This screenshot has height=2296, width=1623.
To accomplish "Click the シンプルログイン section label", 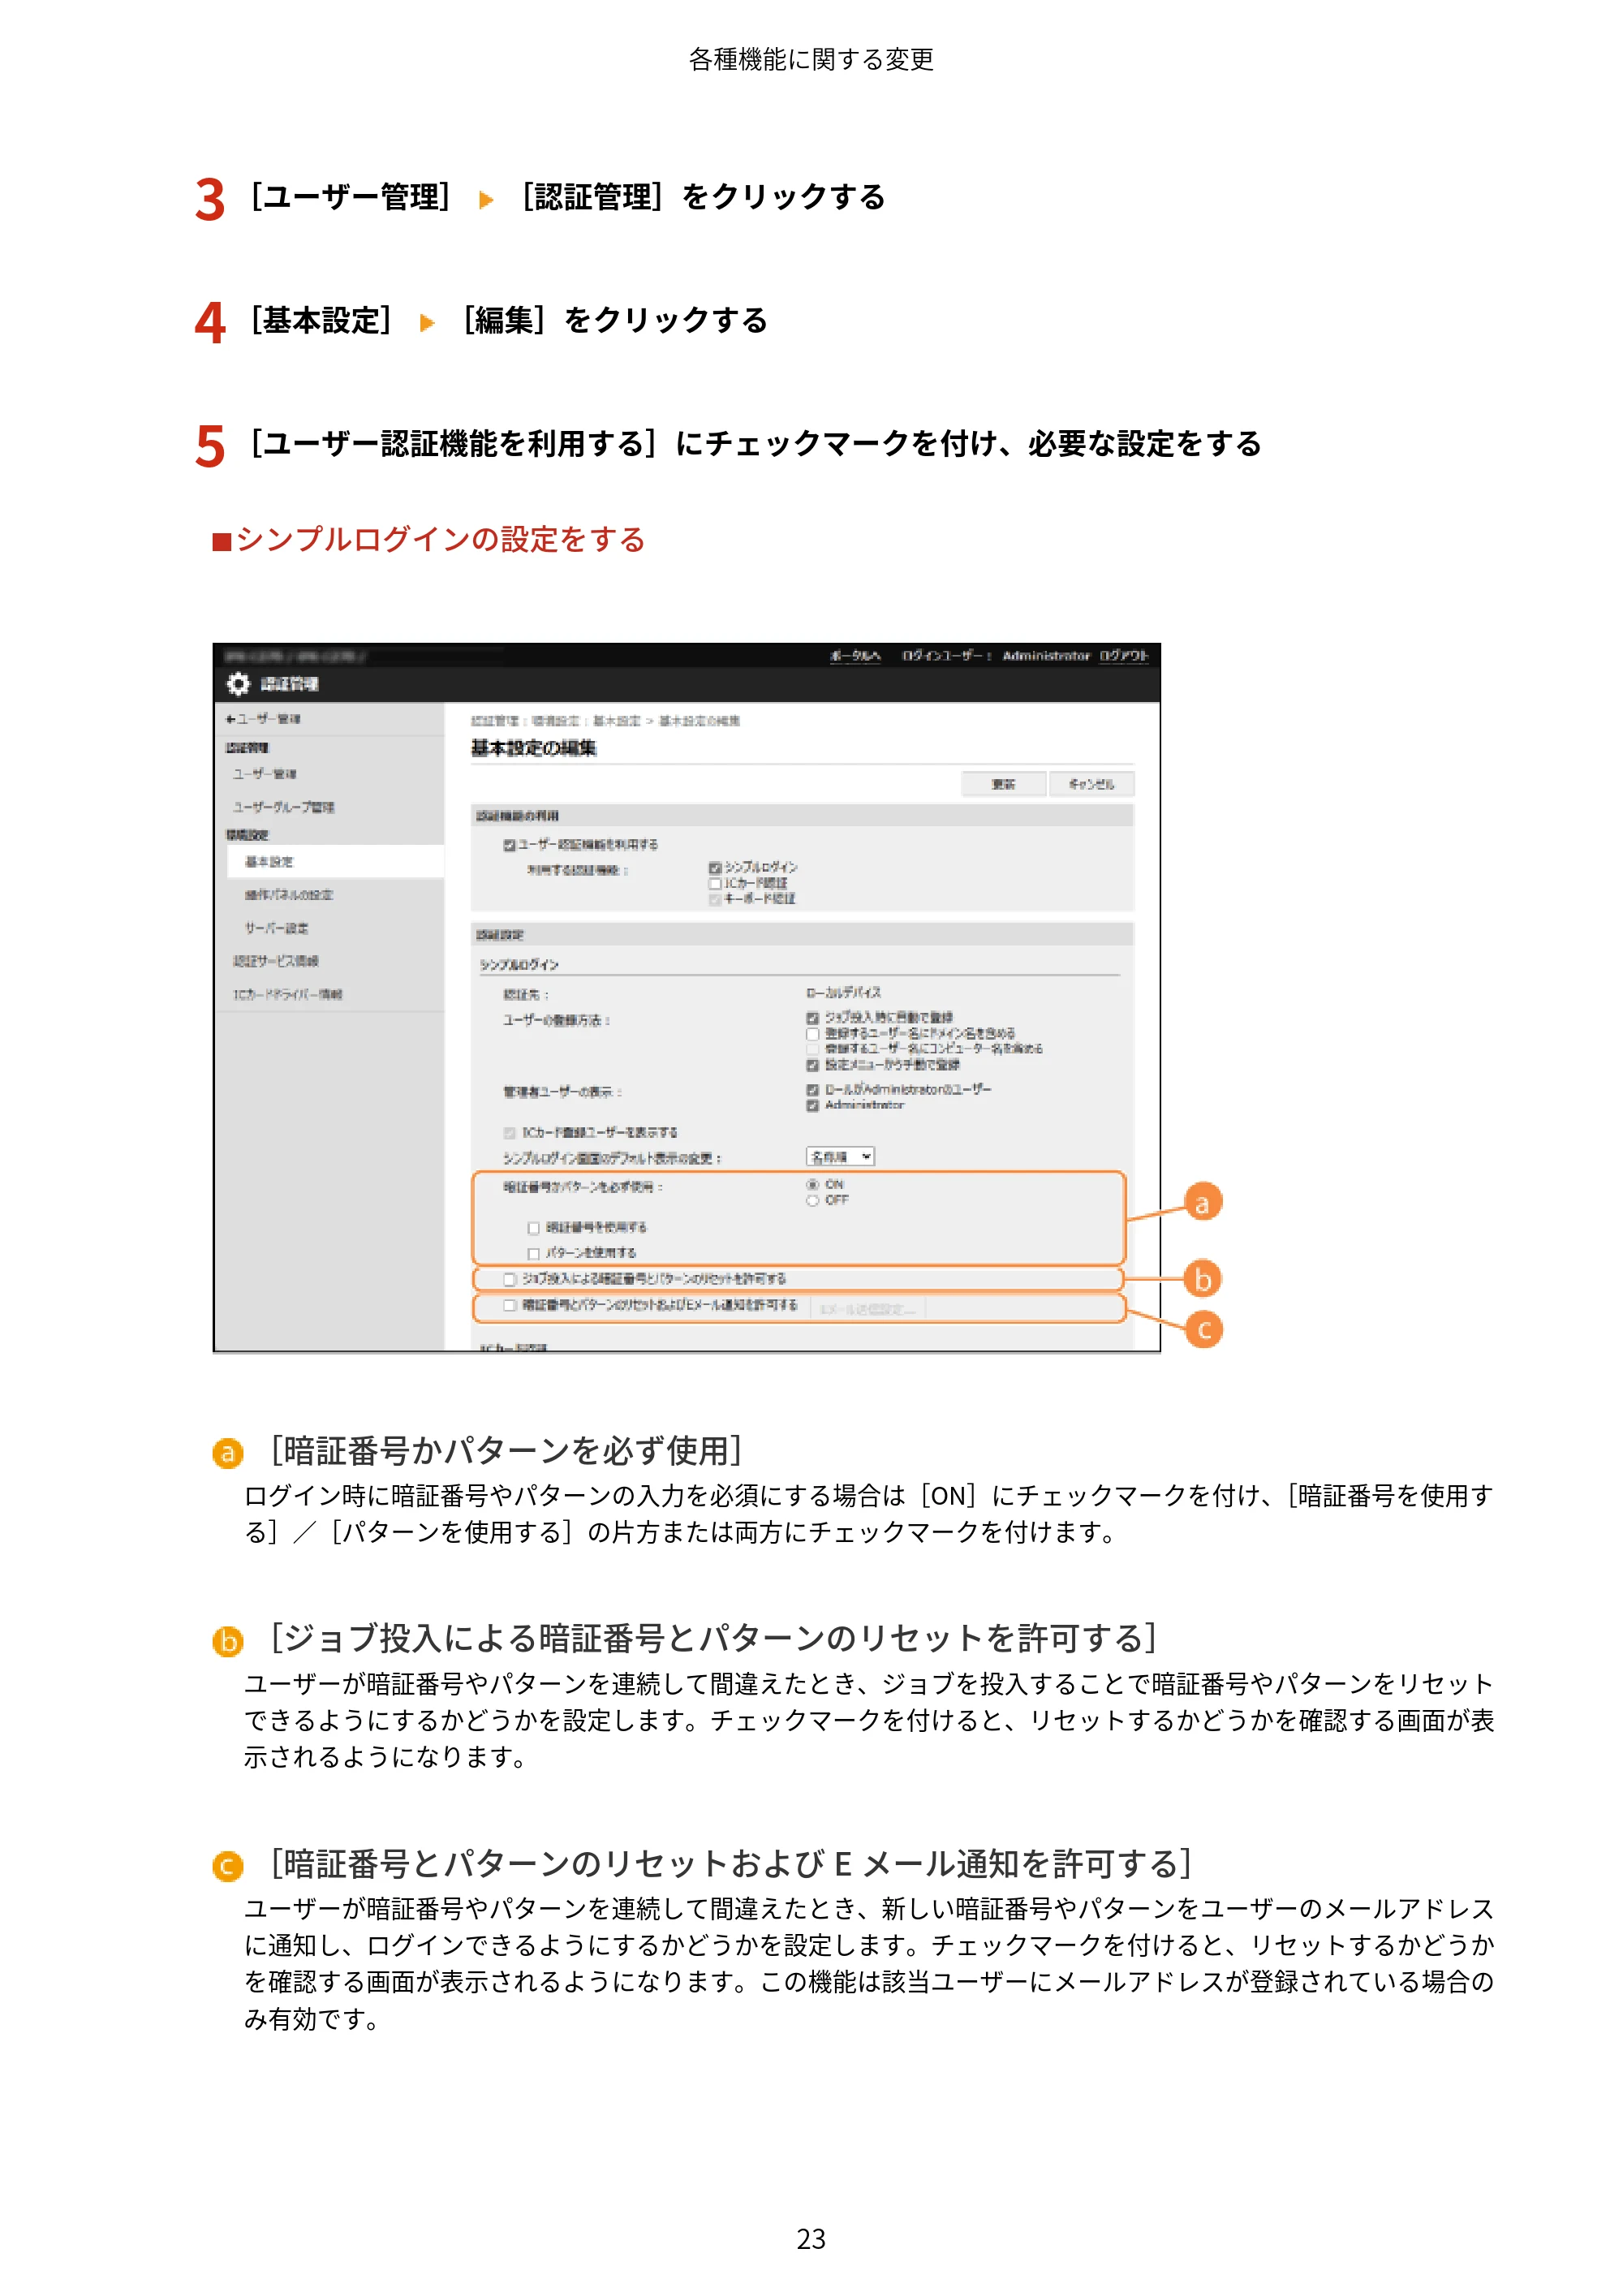I will (519, 965).
